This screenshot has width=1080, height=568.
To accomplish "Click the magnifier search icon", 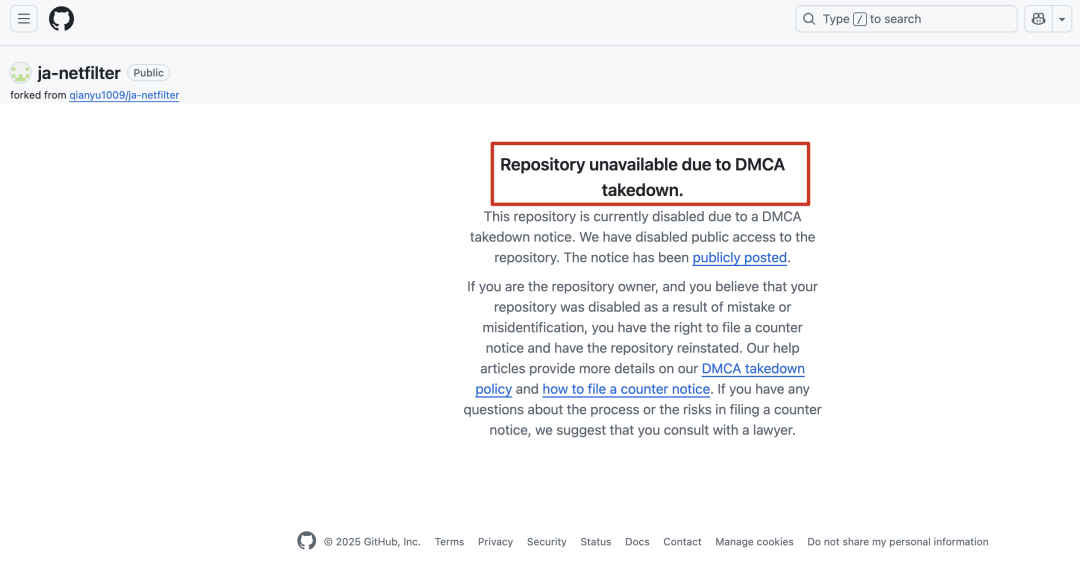I will click(x=809, y=19).
